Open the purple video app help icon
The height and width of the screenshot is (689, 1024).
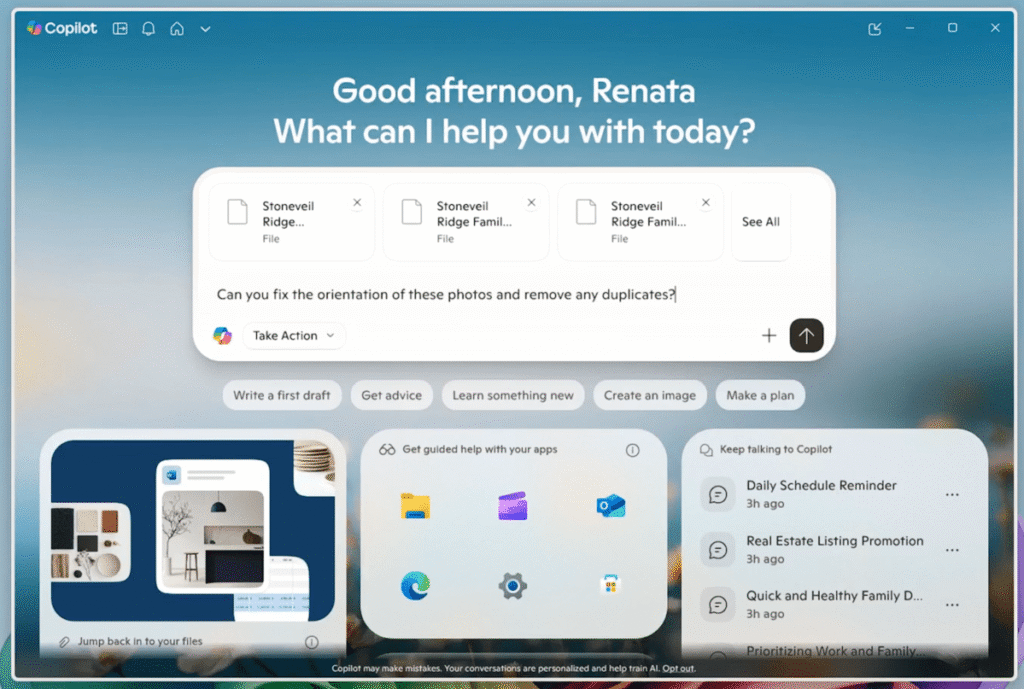(513, 506)
